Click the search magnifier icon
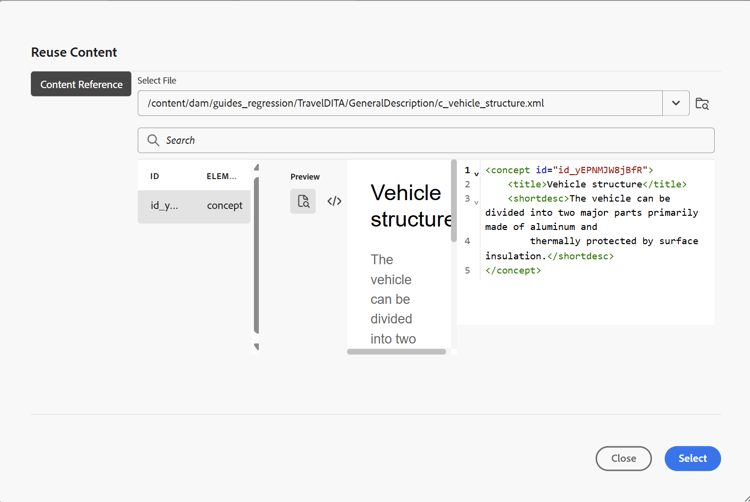 (153, 140)
